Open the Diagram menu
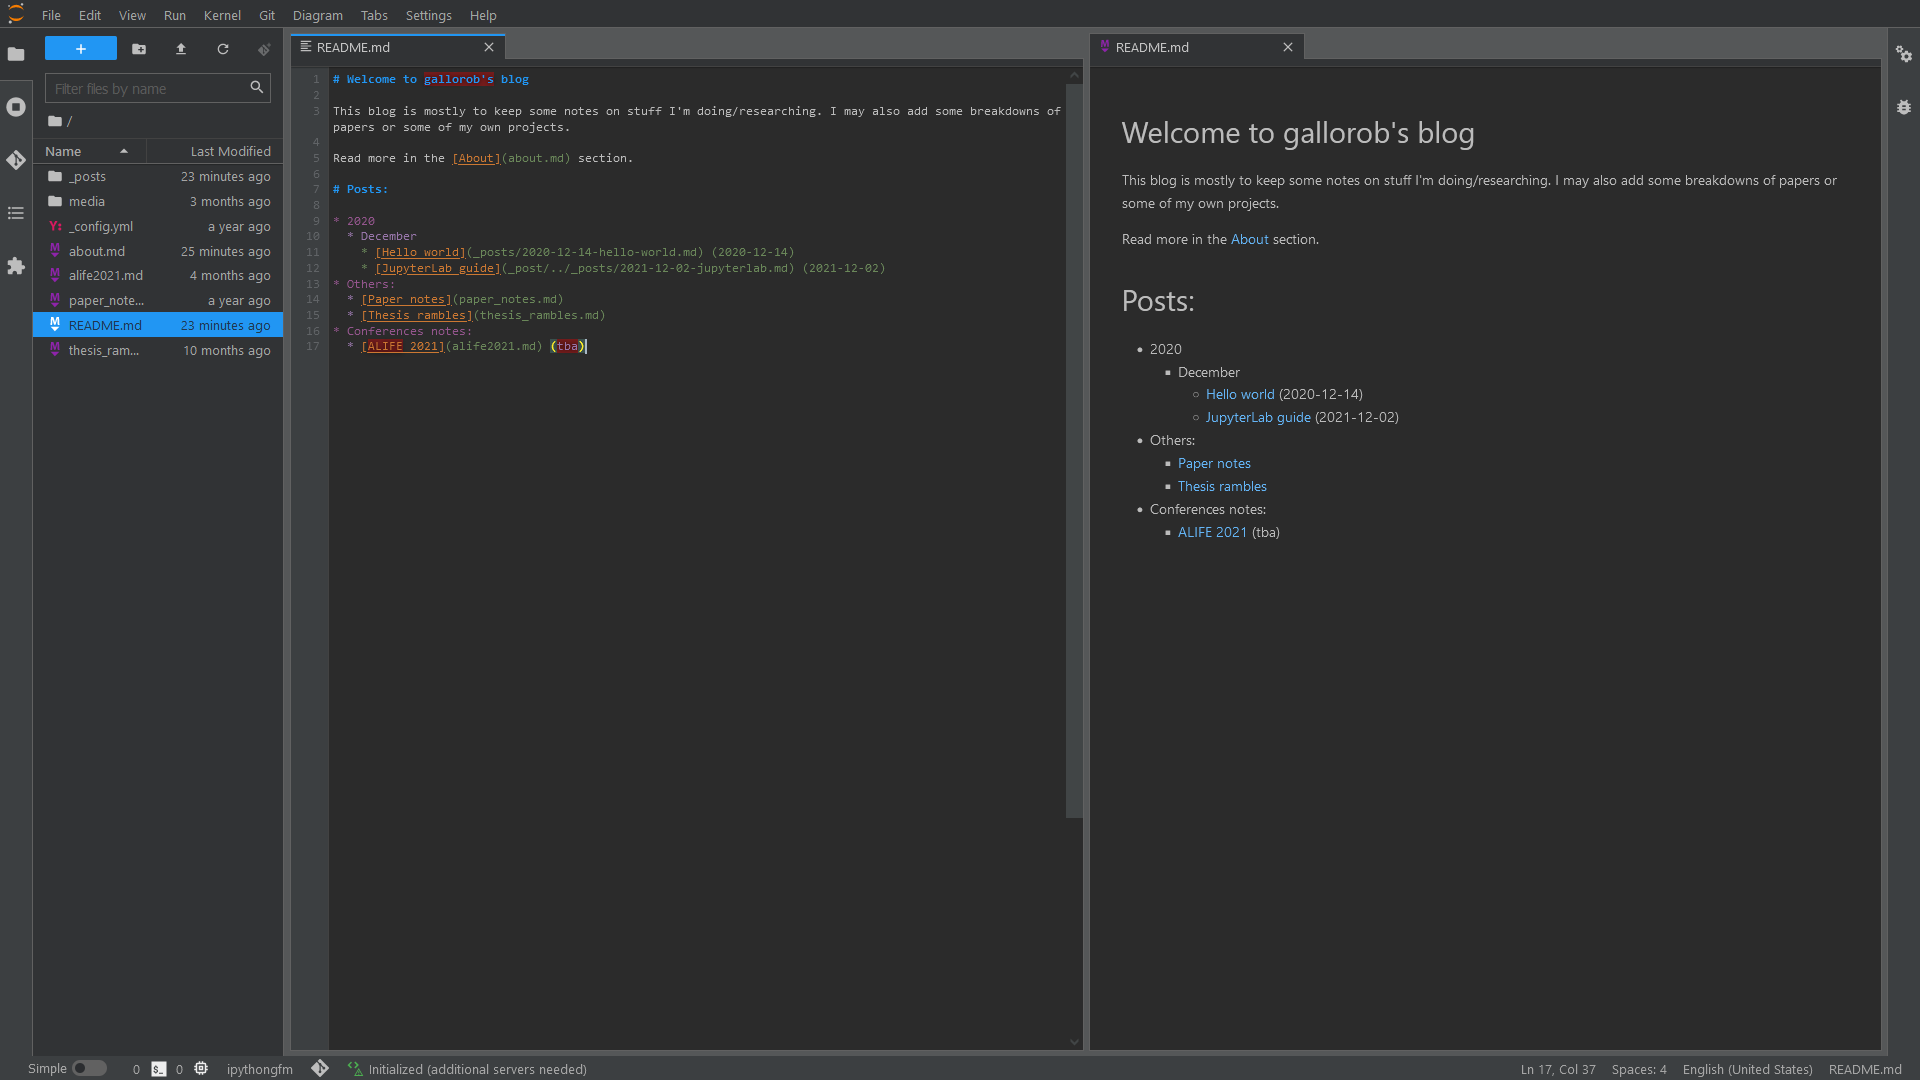The width and height of the screenshot is (1920, 1080). point(317,15)
